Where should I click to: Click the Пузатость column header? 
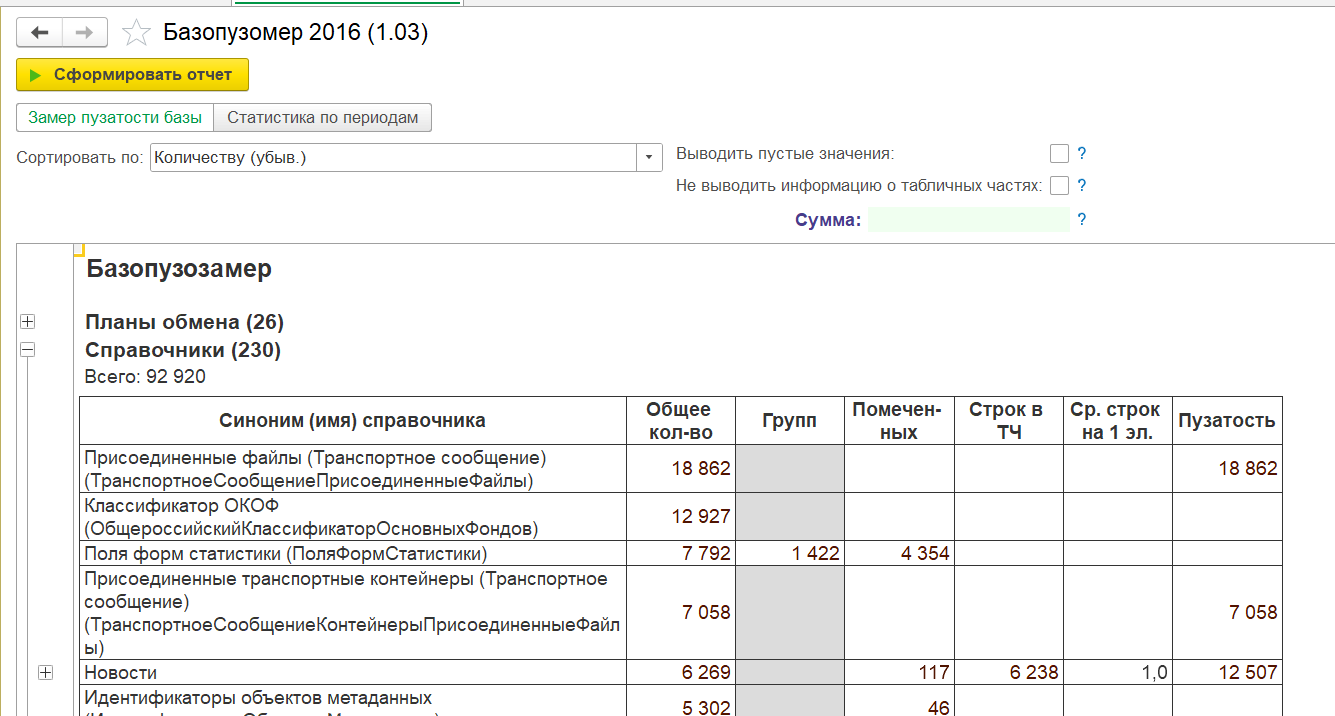pyautogui.click(x=1226, y=419)
